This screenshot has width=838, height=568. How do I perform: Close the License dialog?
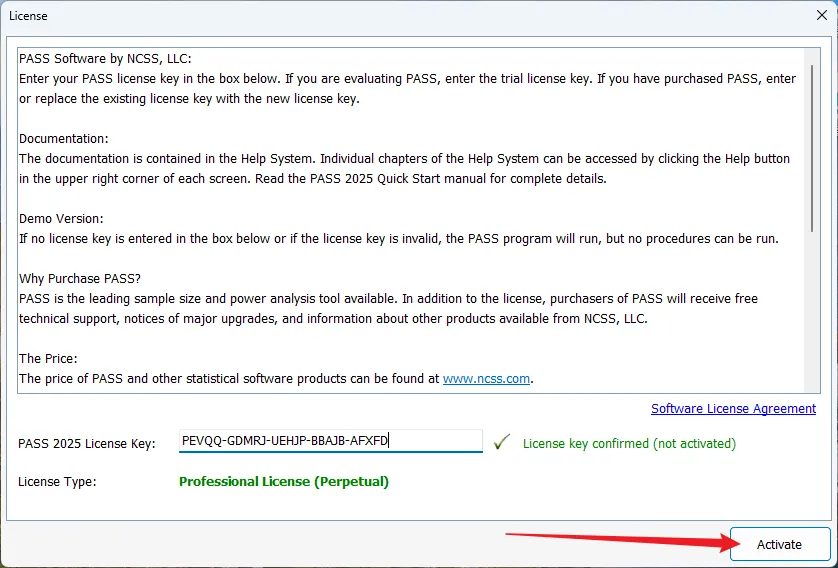[821, 15]
